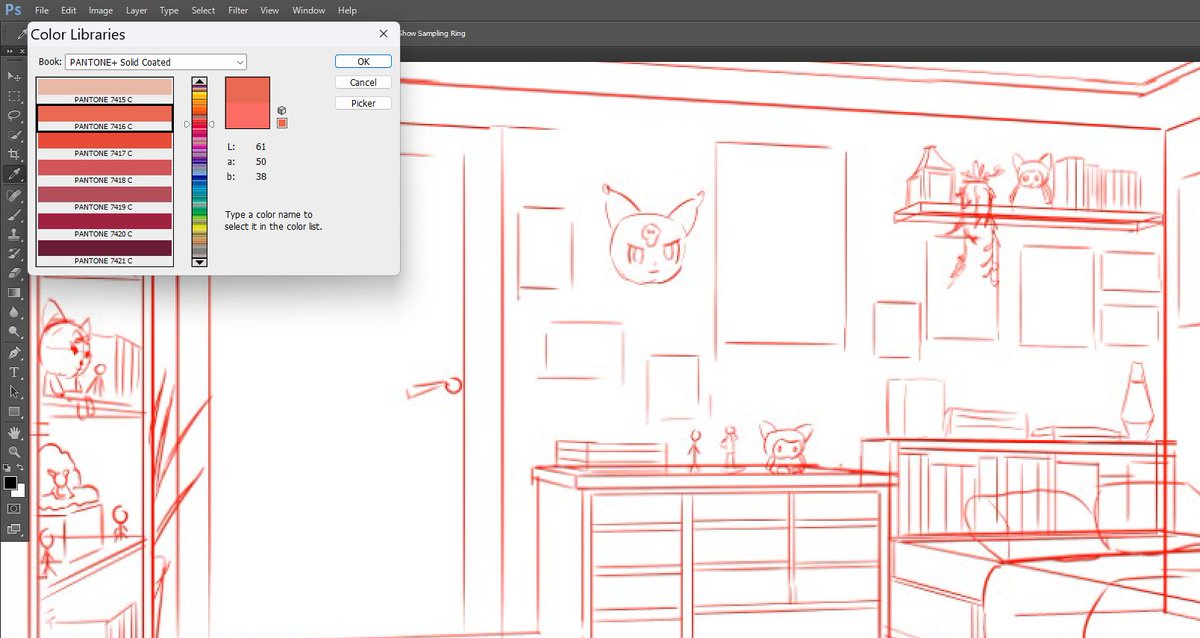The height and width of the screenshot is (638, 1200).
Task: Open the Filter menu
Action: click(x=238, y=10)
